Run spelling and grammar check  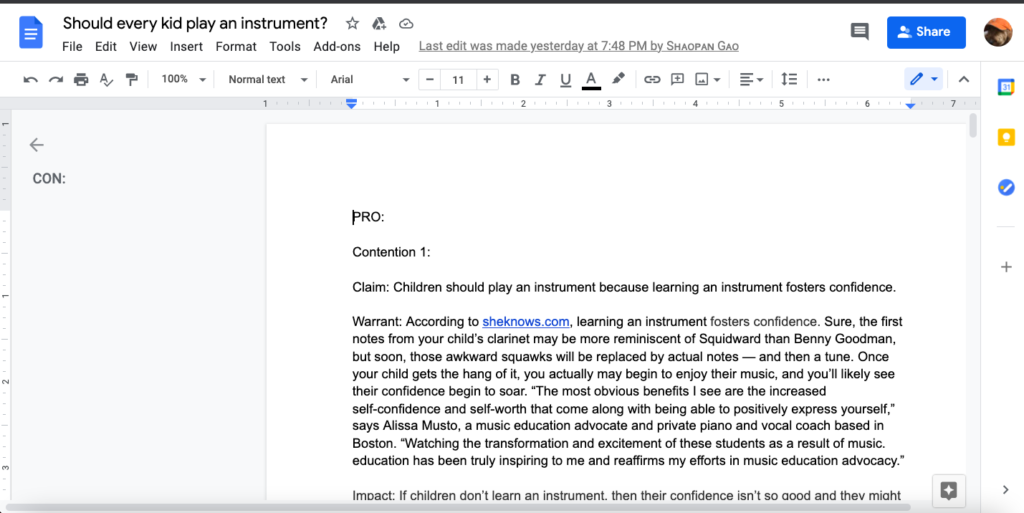click(106, 80)
